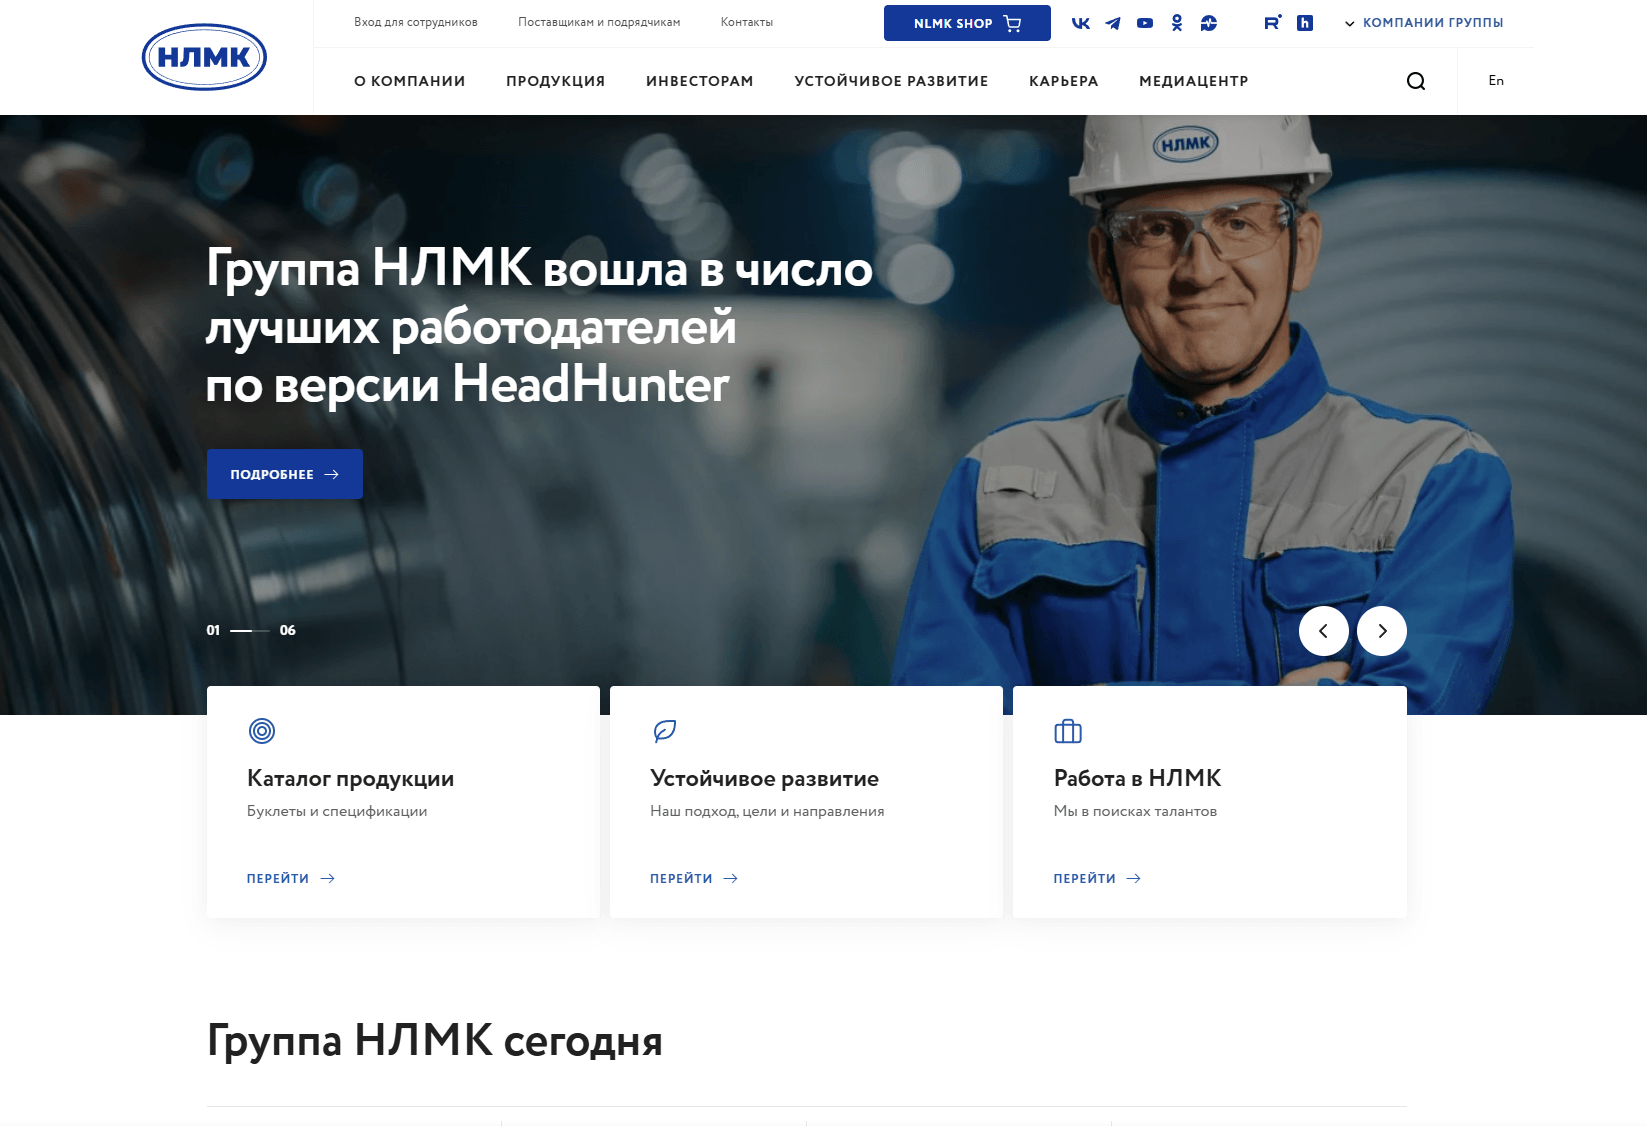
Task: Open the VK social page icon
Action: click(1081, 23)
